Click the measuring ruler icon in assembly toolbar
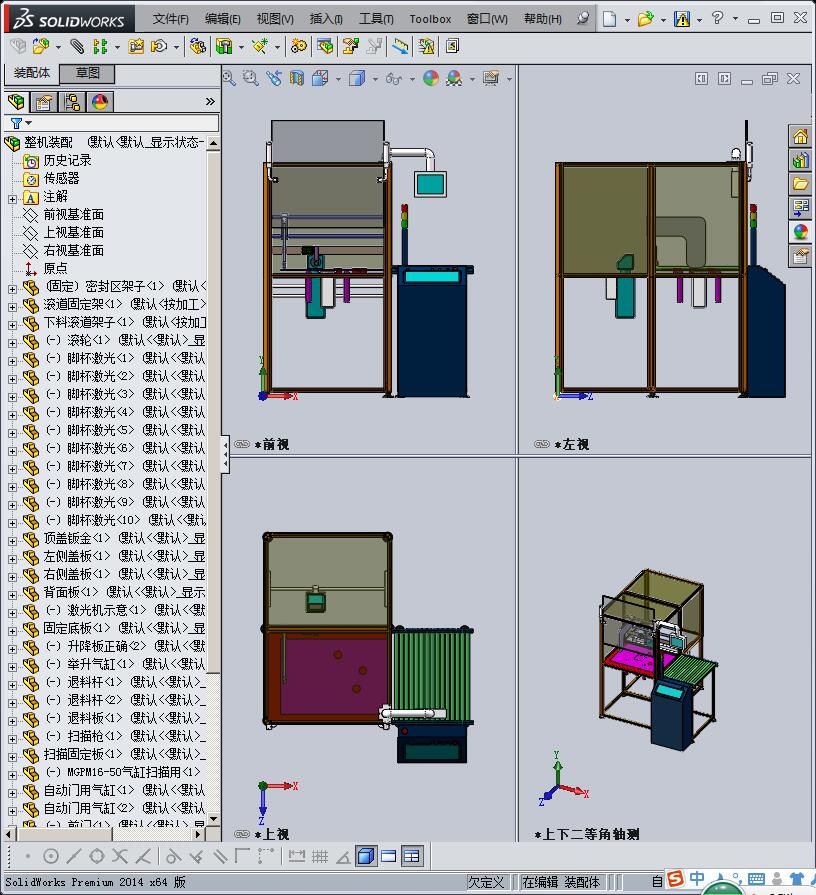This screenshot has width=816, height=895. [x=400, y=46]
